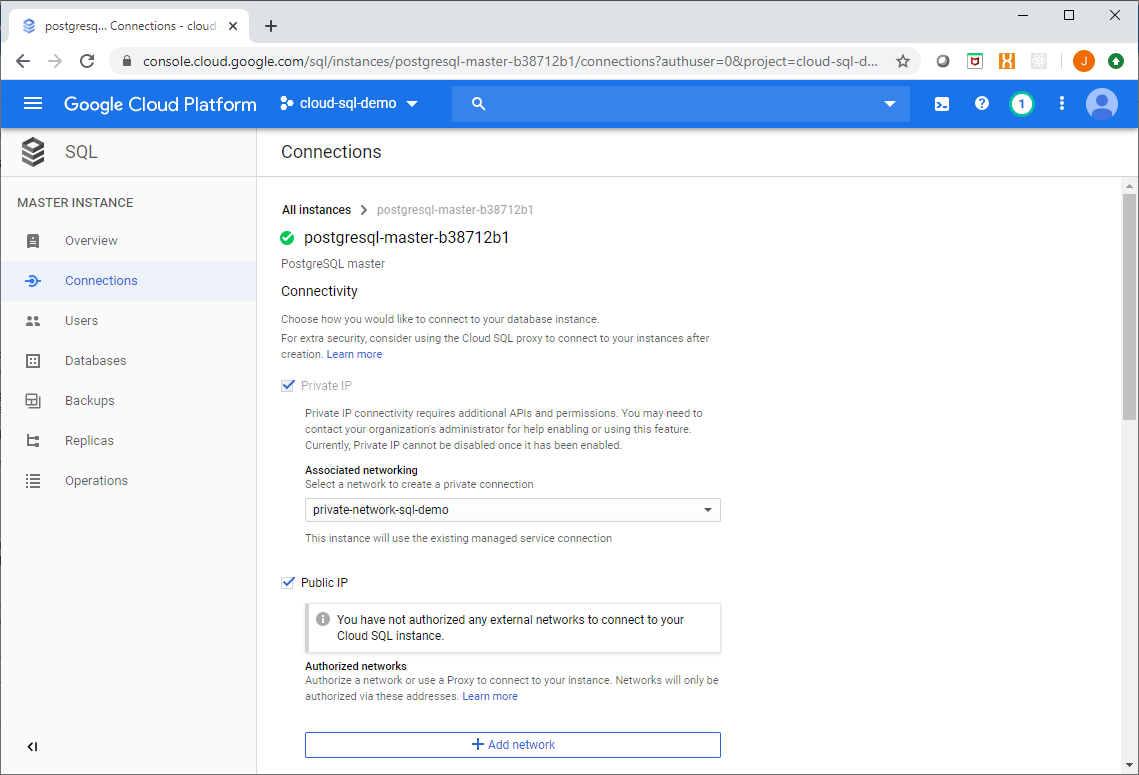Screen dimensions: 1139x775
Task: Reload the page
Action: tap(87, 61)
